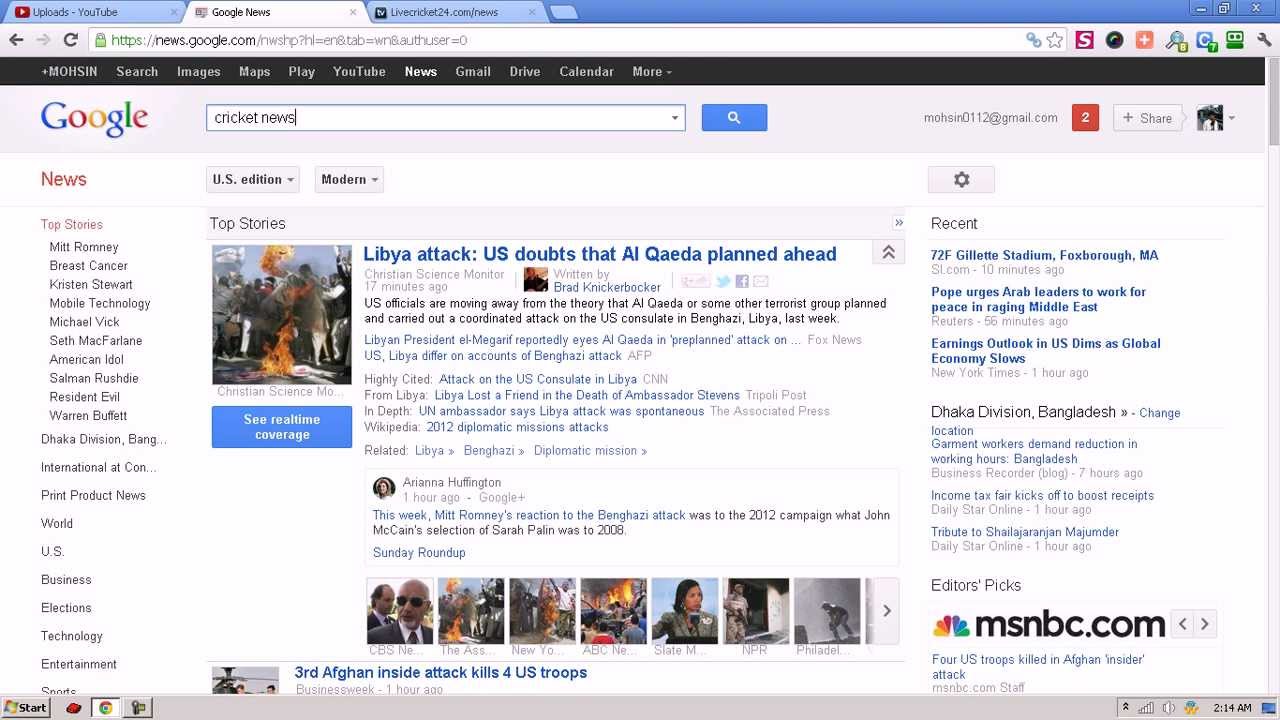Click the Share button
This screenshot has width=1280, height=720.
click(1148, 118)
